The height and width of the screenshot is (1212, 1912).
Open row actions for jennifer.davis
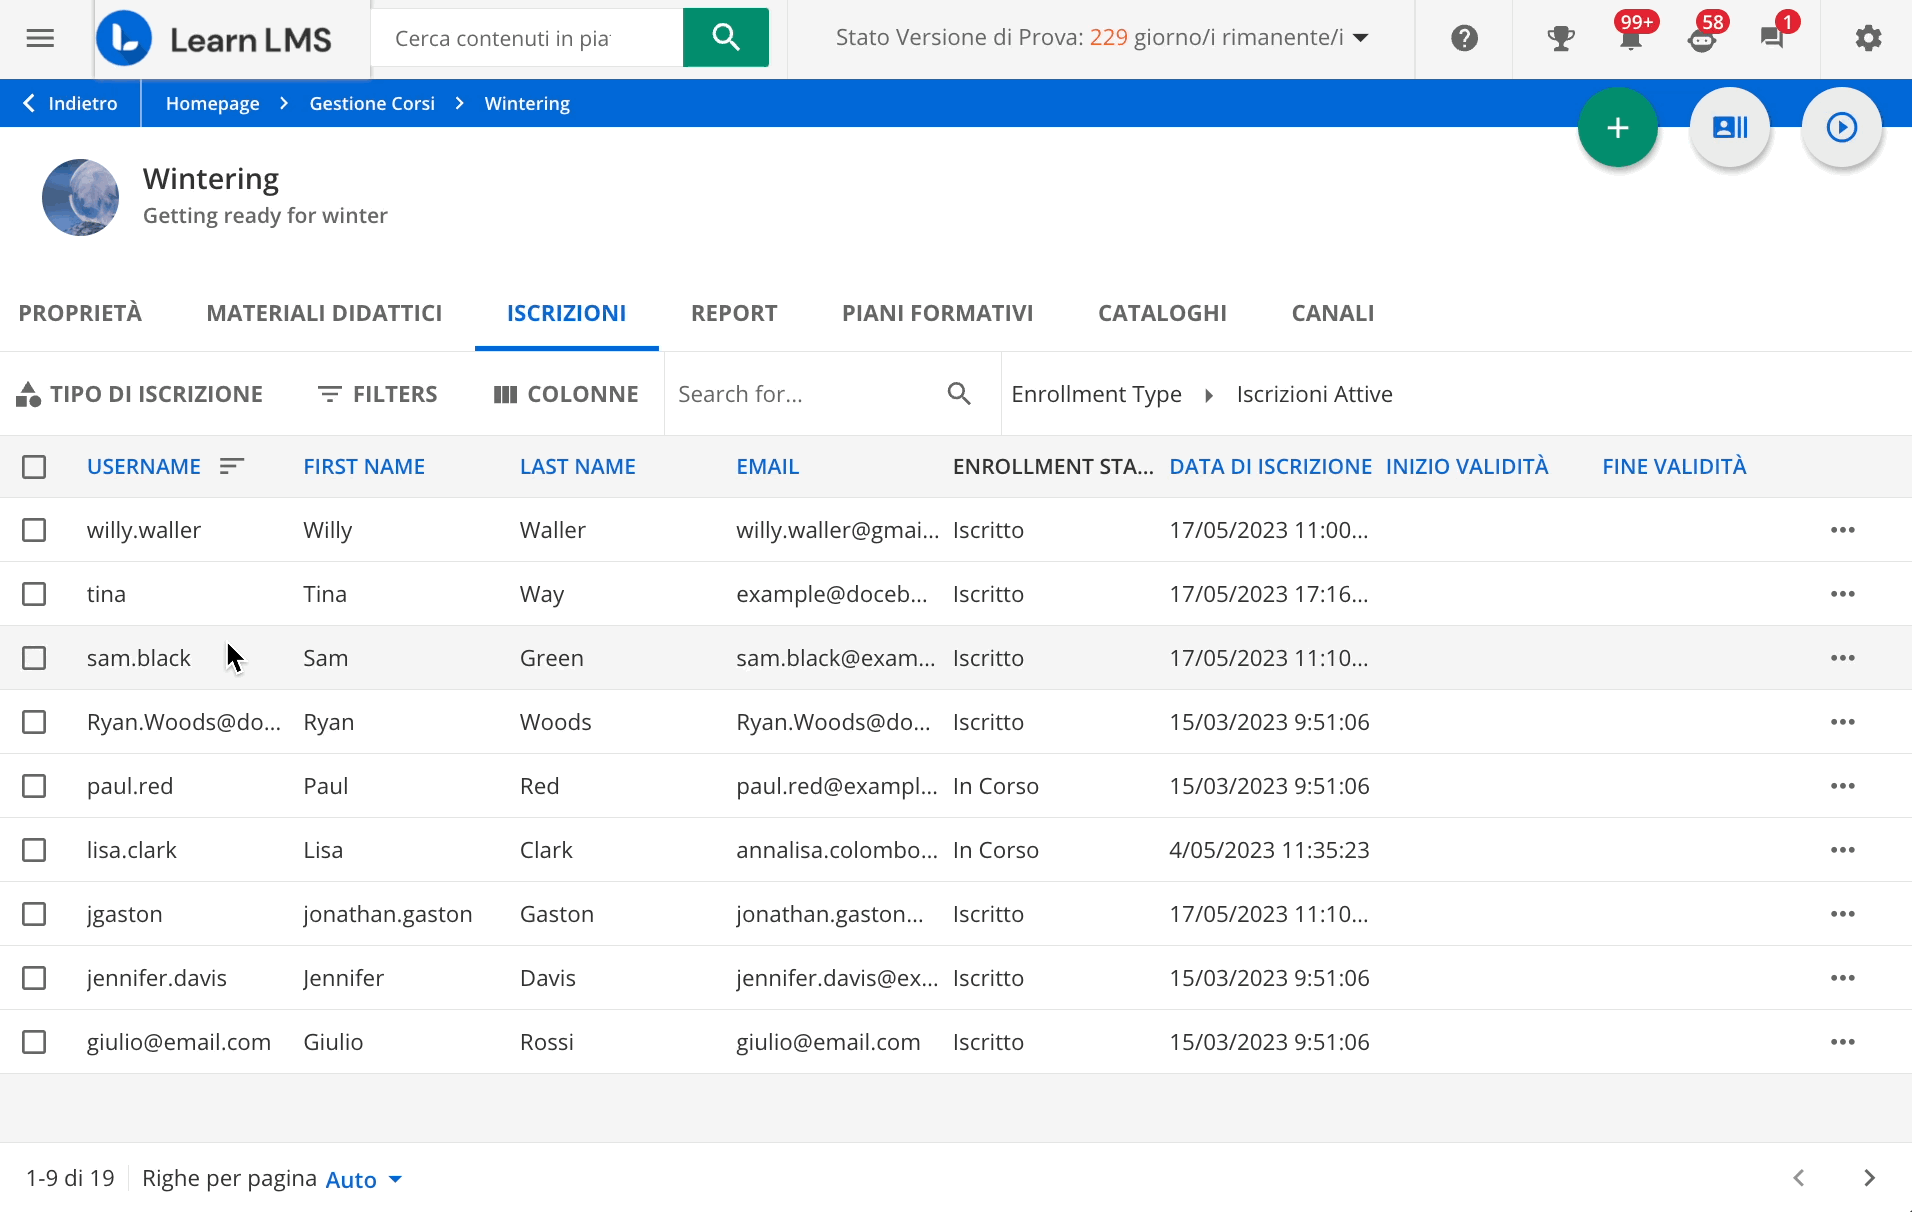pyautogui.click(x=1843, y=978)
